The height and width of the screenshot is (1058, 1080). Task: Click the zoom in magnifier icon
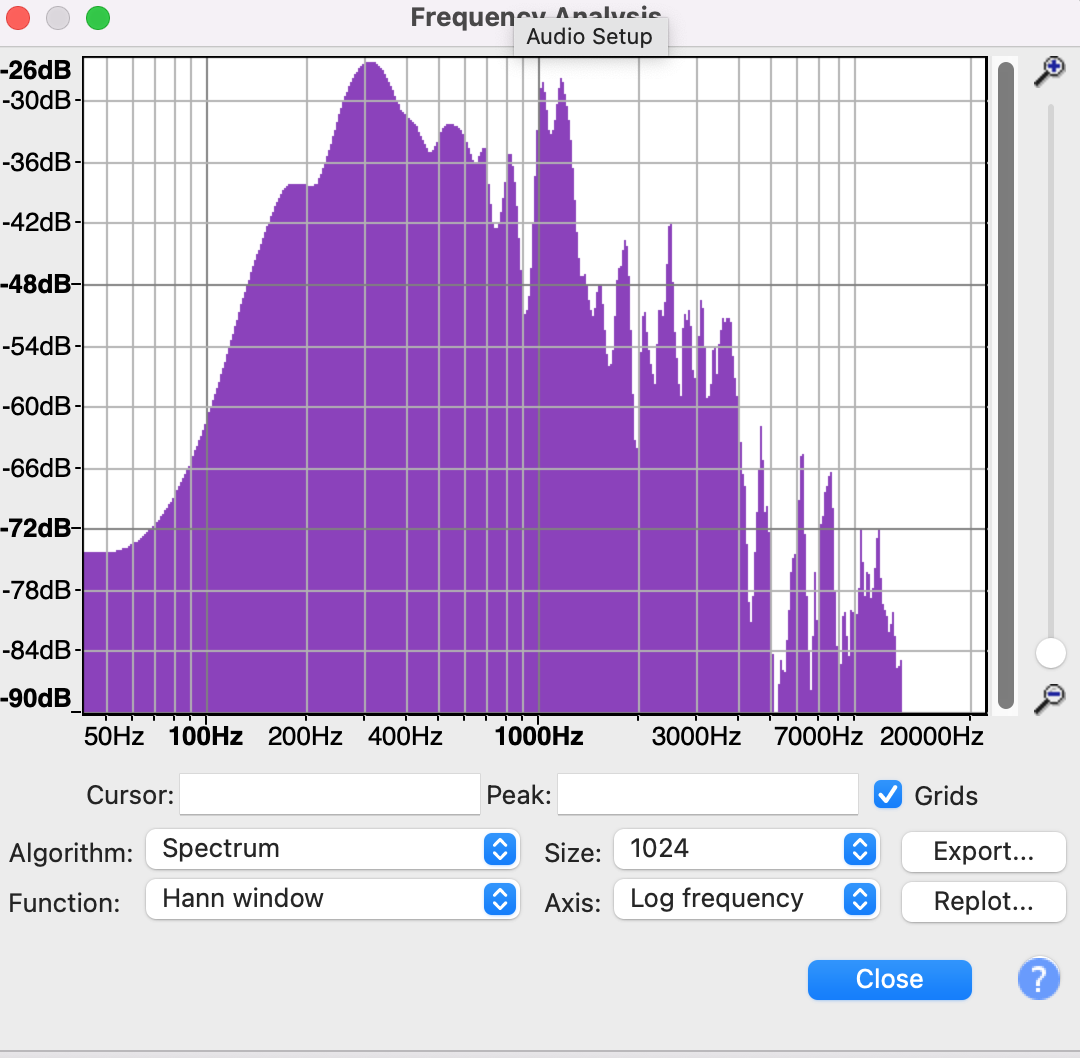pos(1049,70)
